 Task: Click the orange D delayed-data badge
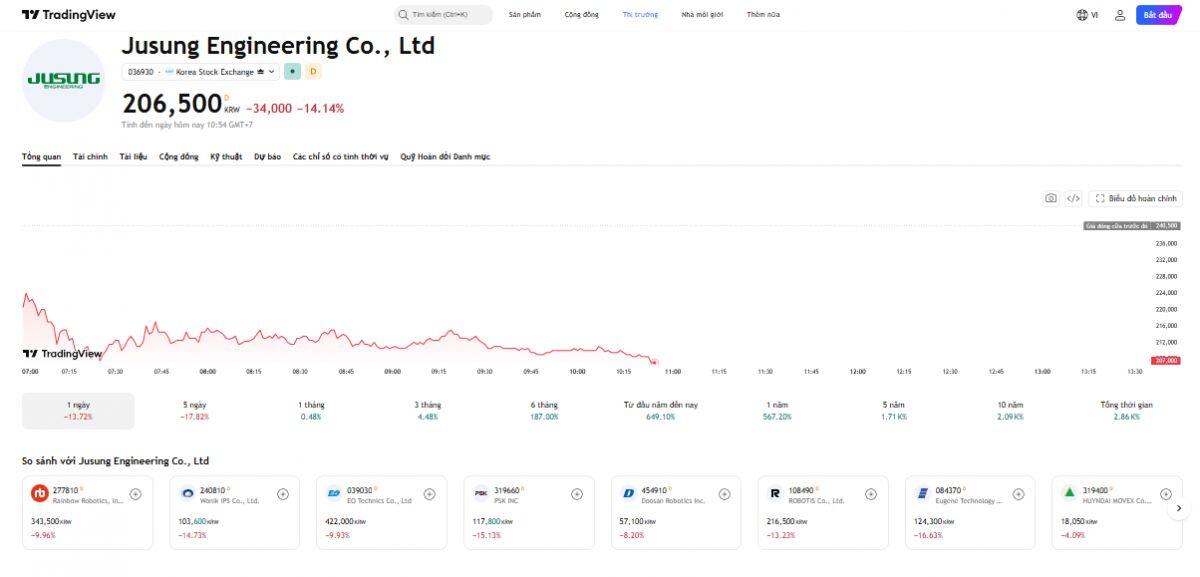click(x=313, y=72)
